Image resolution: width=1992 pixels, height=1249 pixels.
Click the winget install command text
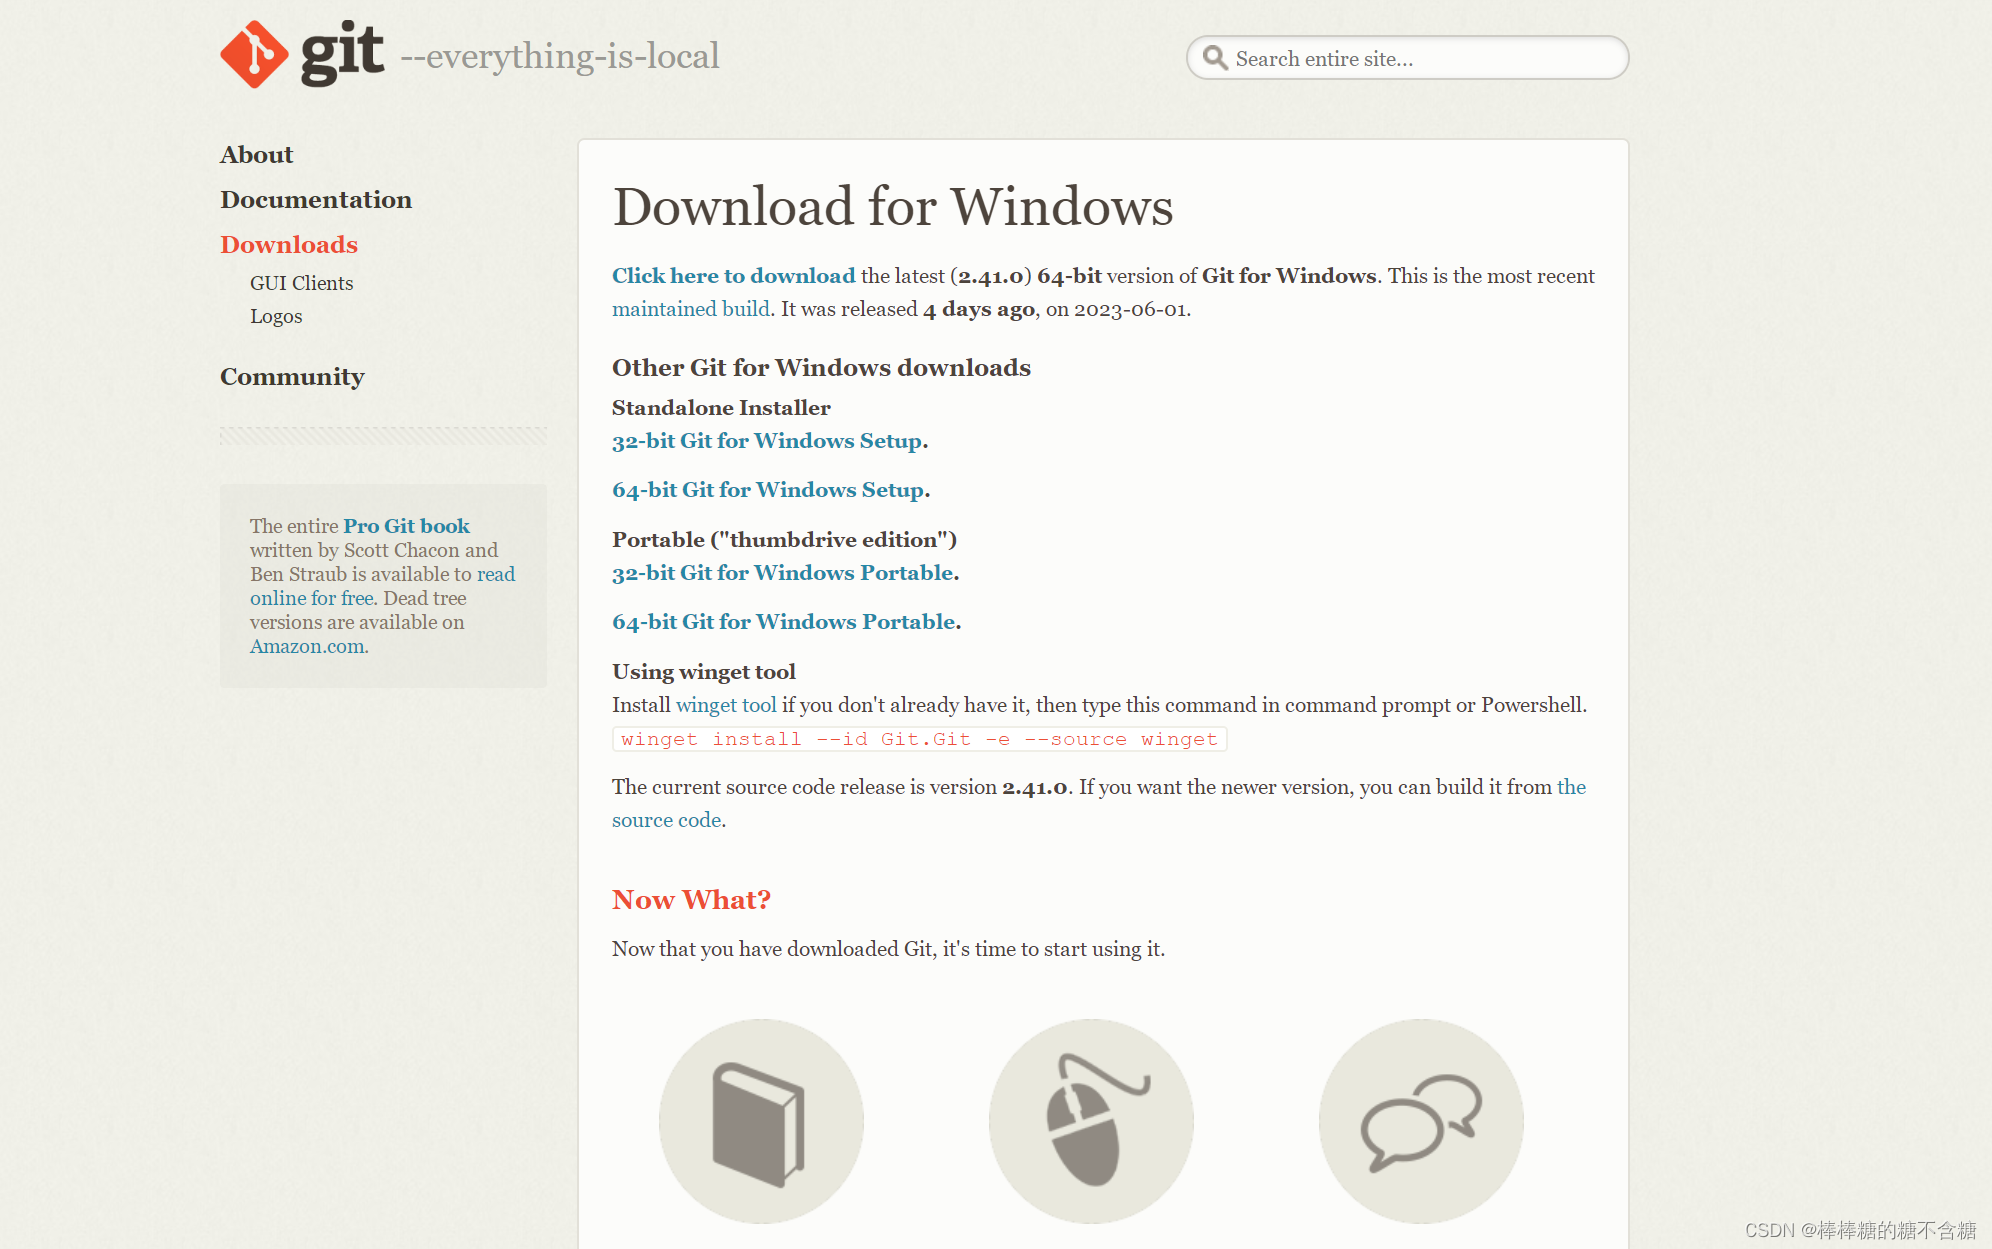coord(919,739)
